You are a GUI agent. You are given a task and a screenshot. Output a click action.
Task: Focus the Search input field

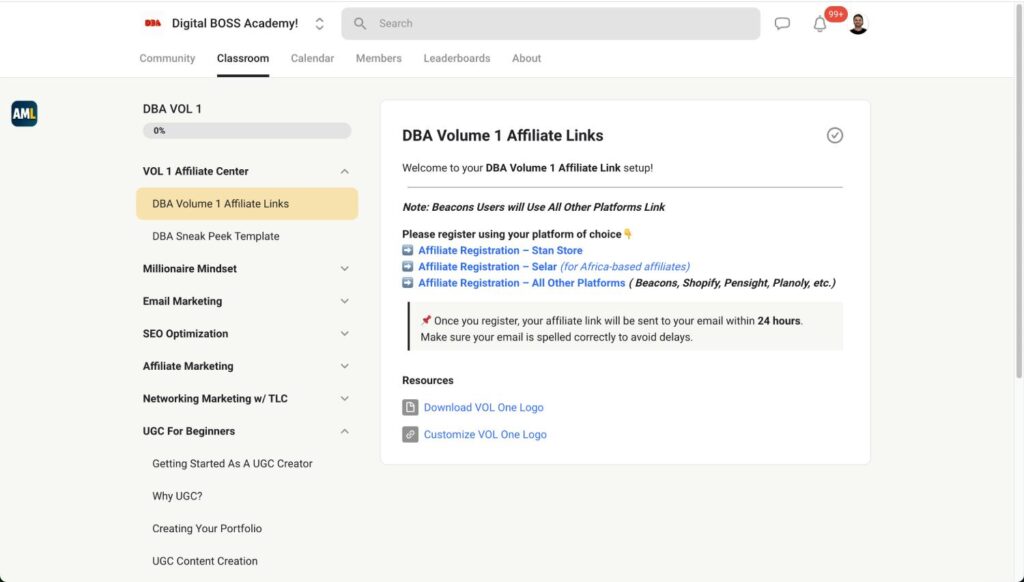click(x=551, y=24)
